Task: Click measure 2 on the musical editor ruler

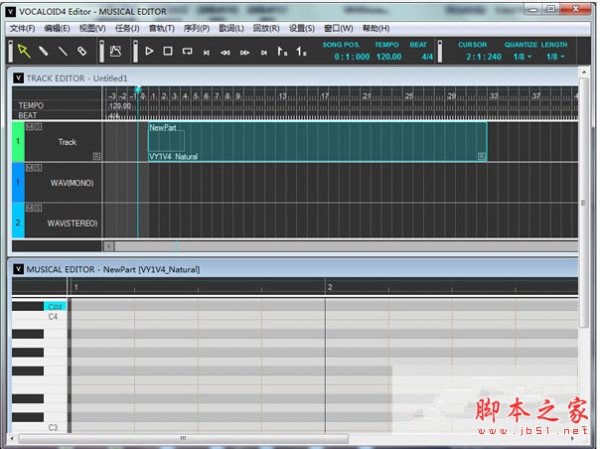Action: [330, 287]
